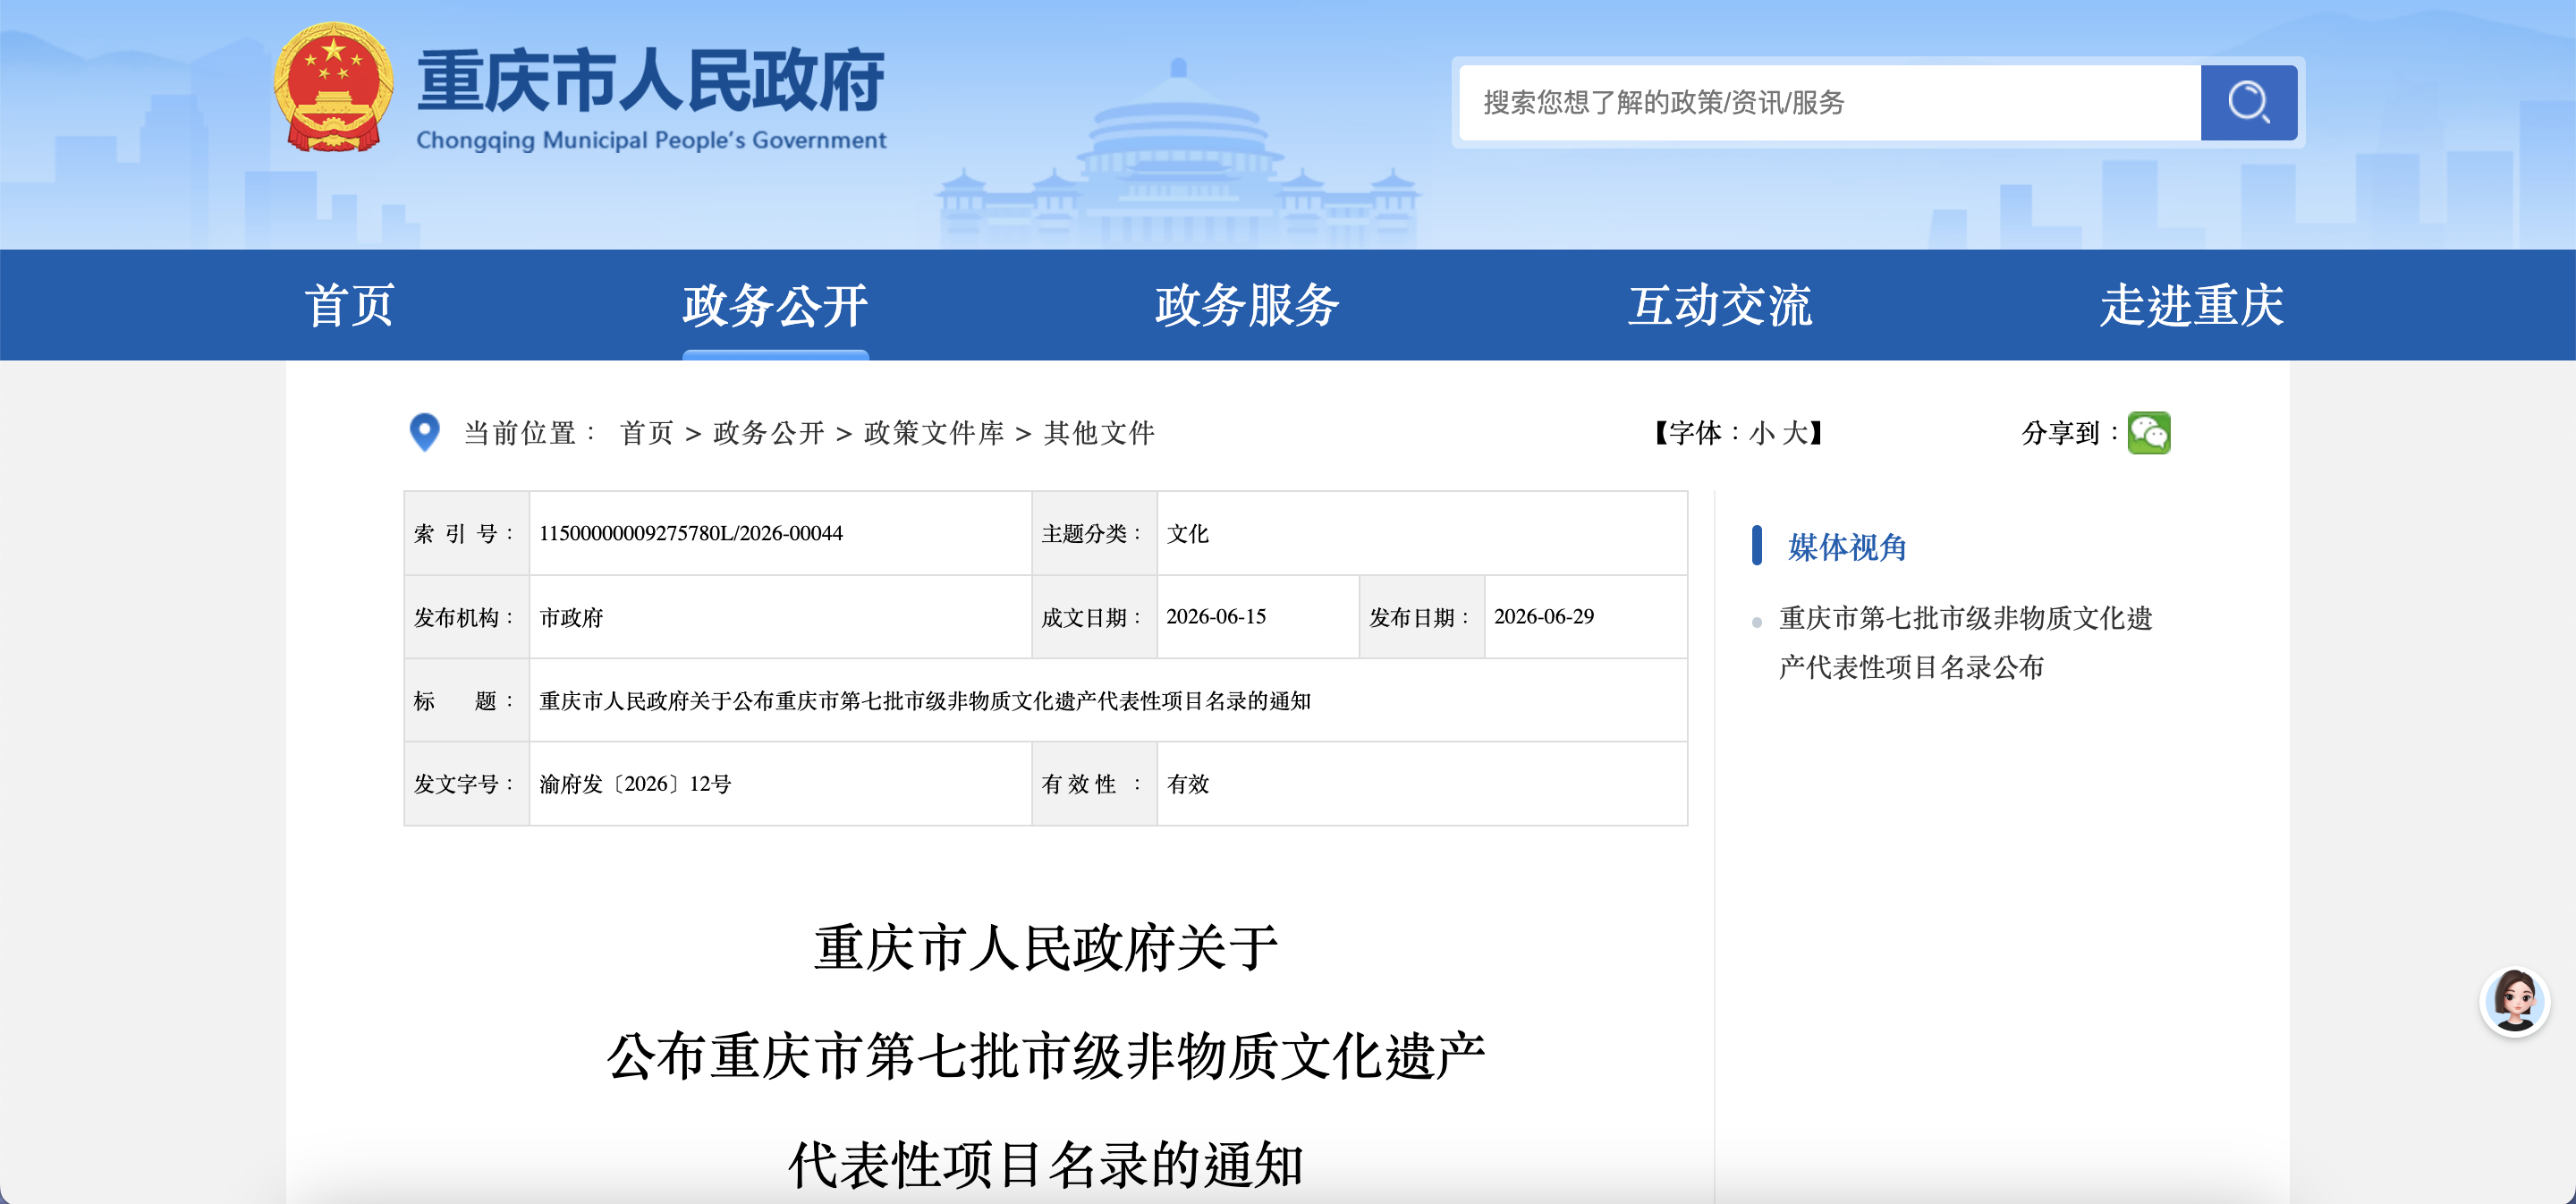Open the 政务公开 navigation tab
Viewport: 2576px width, 1204px height.
(x=775, y=305)
